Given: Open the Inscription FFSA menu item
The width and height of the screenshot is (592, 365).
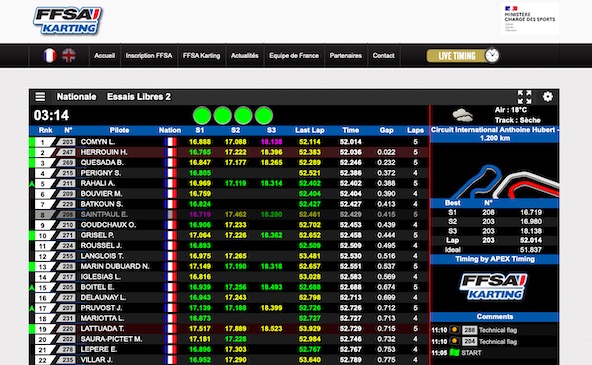Looking at the screenshot, I should (149, 55).
